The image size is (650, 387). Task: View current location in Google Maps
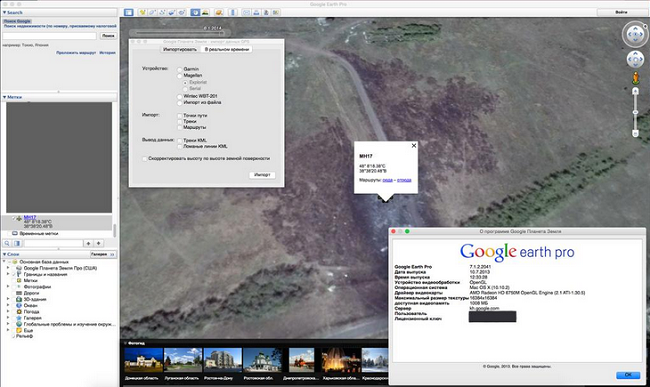[x=276, y=12]
